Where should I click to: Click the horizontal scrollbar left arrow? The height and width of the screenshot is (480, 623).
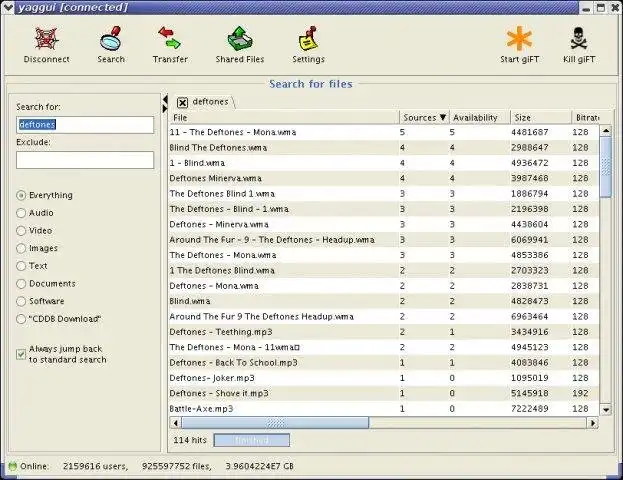176,423
